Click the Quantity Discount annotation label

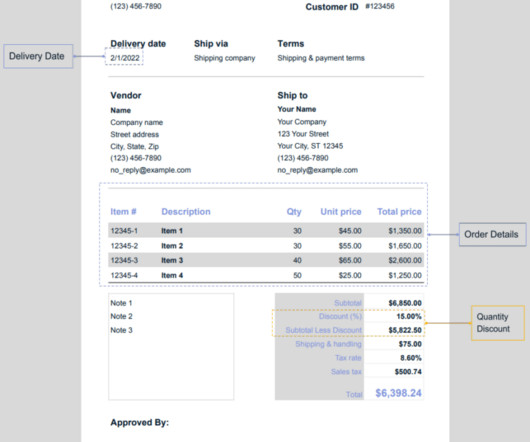[x=498, y=323]
